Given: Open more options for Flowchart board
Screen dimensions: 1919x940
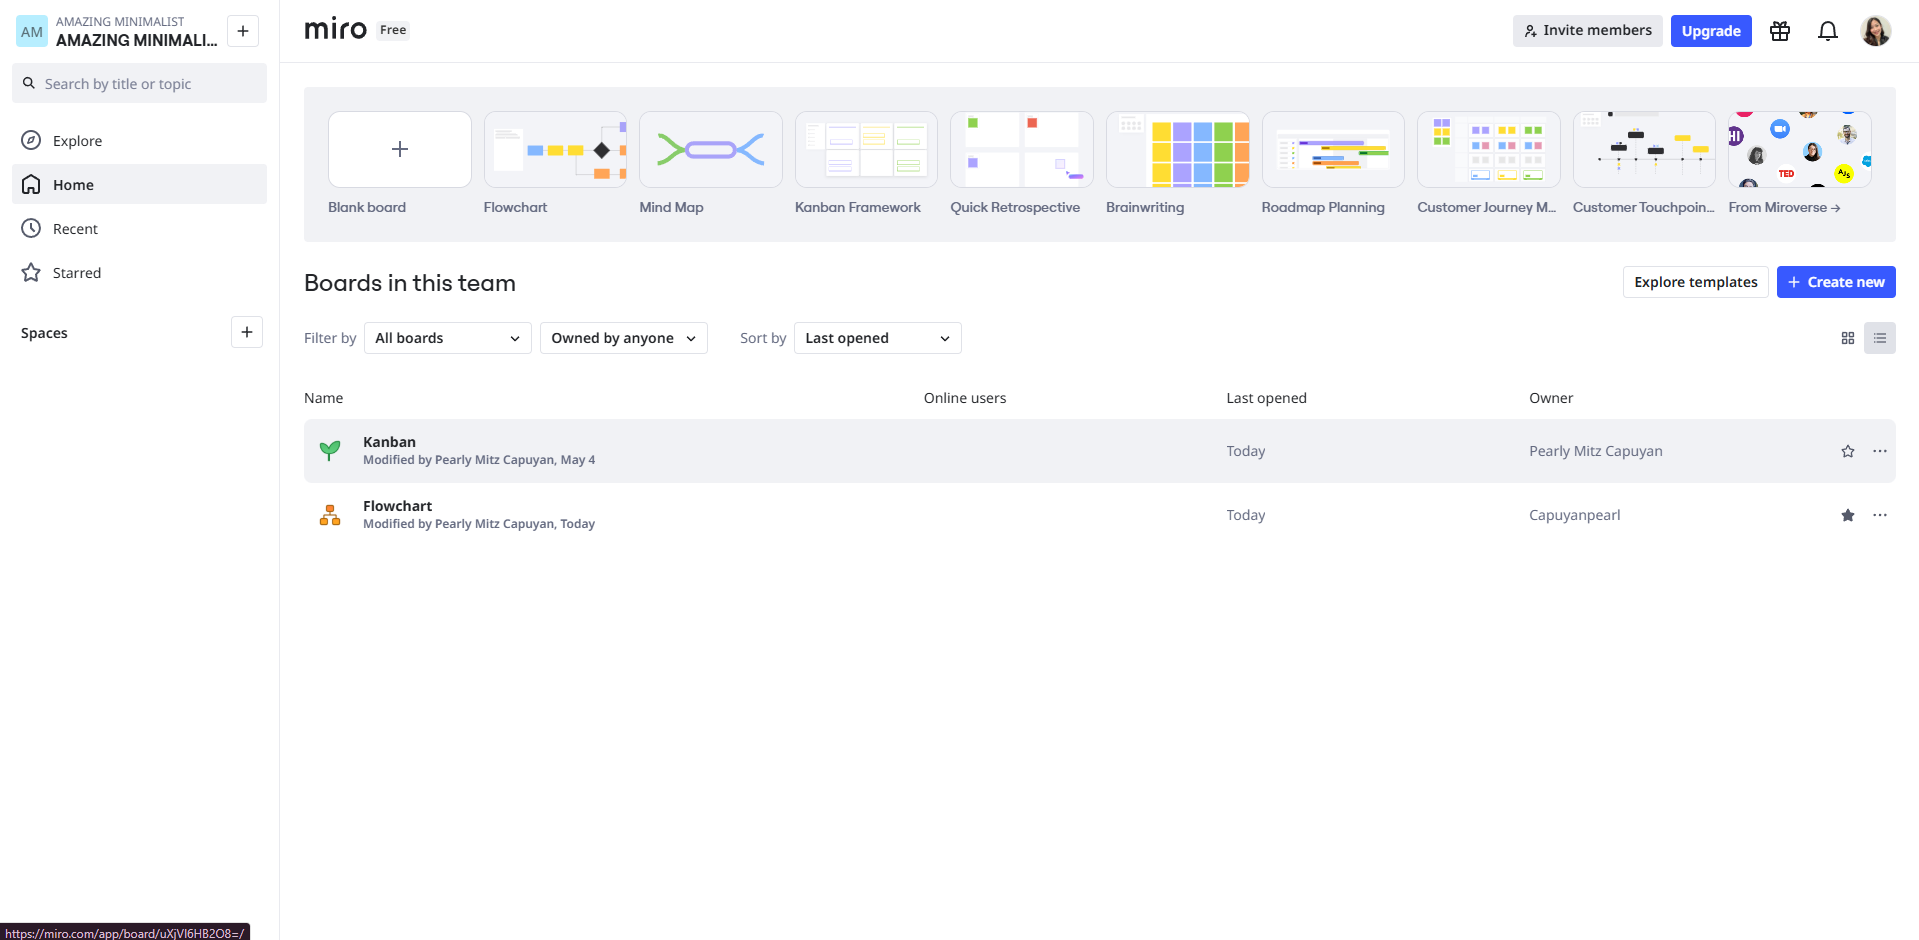Looking at the screenshot, I should point(1879,515).
